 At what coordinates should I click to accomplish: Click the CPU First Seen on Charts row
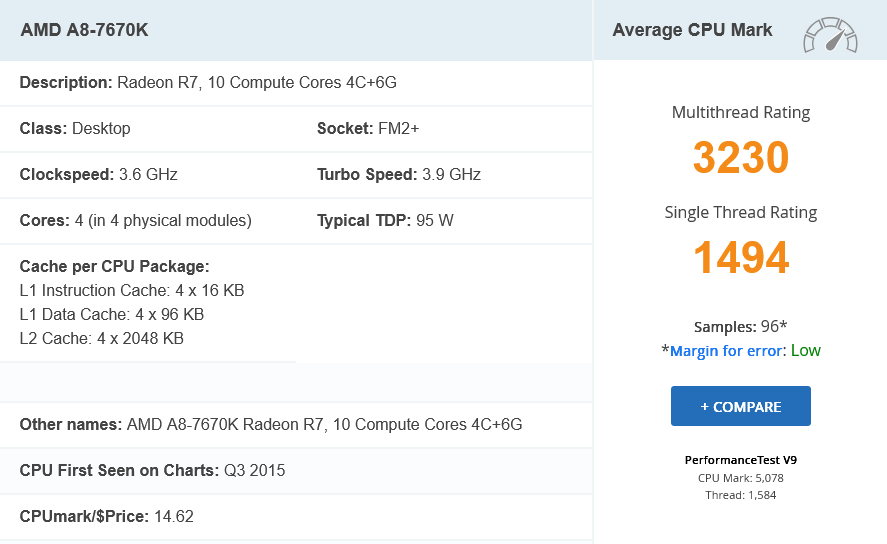[x=152, y=471]
